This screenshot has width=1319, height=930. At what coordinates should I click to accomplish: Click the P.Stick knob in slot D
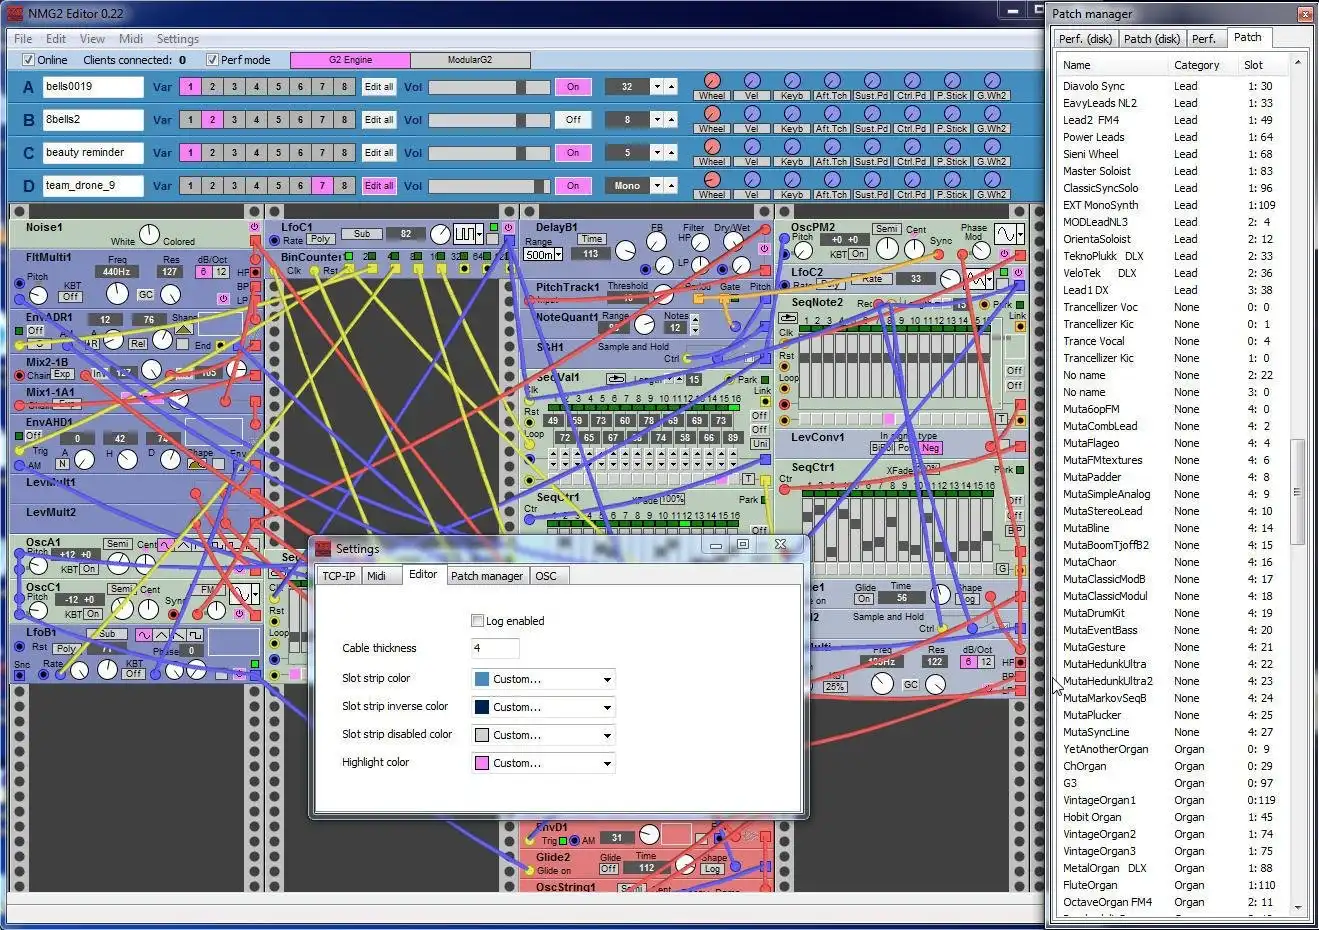[952, 180]
